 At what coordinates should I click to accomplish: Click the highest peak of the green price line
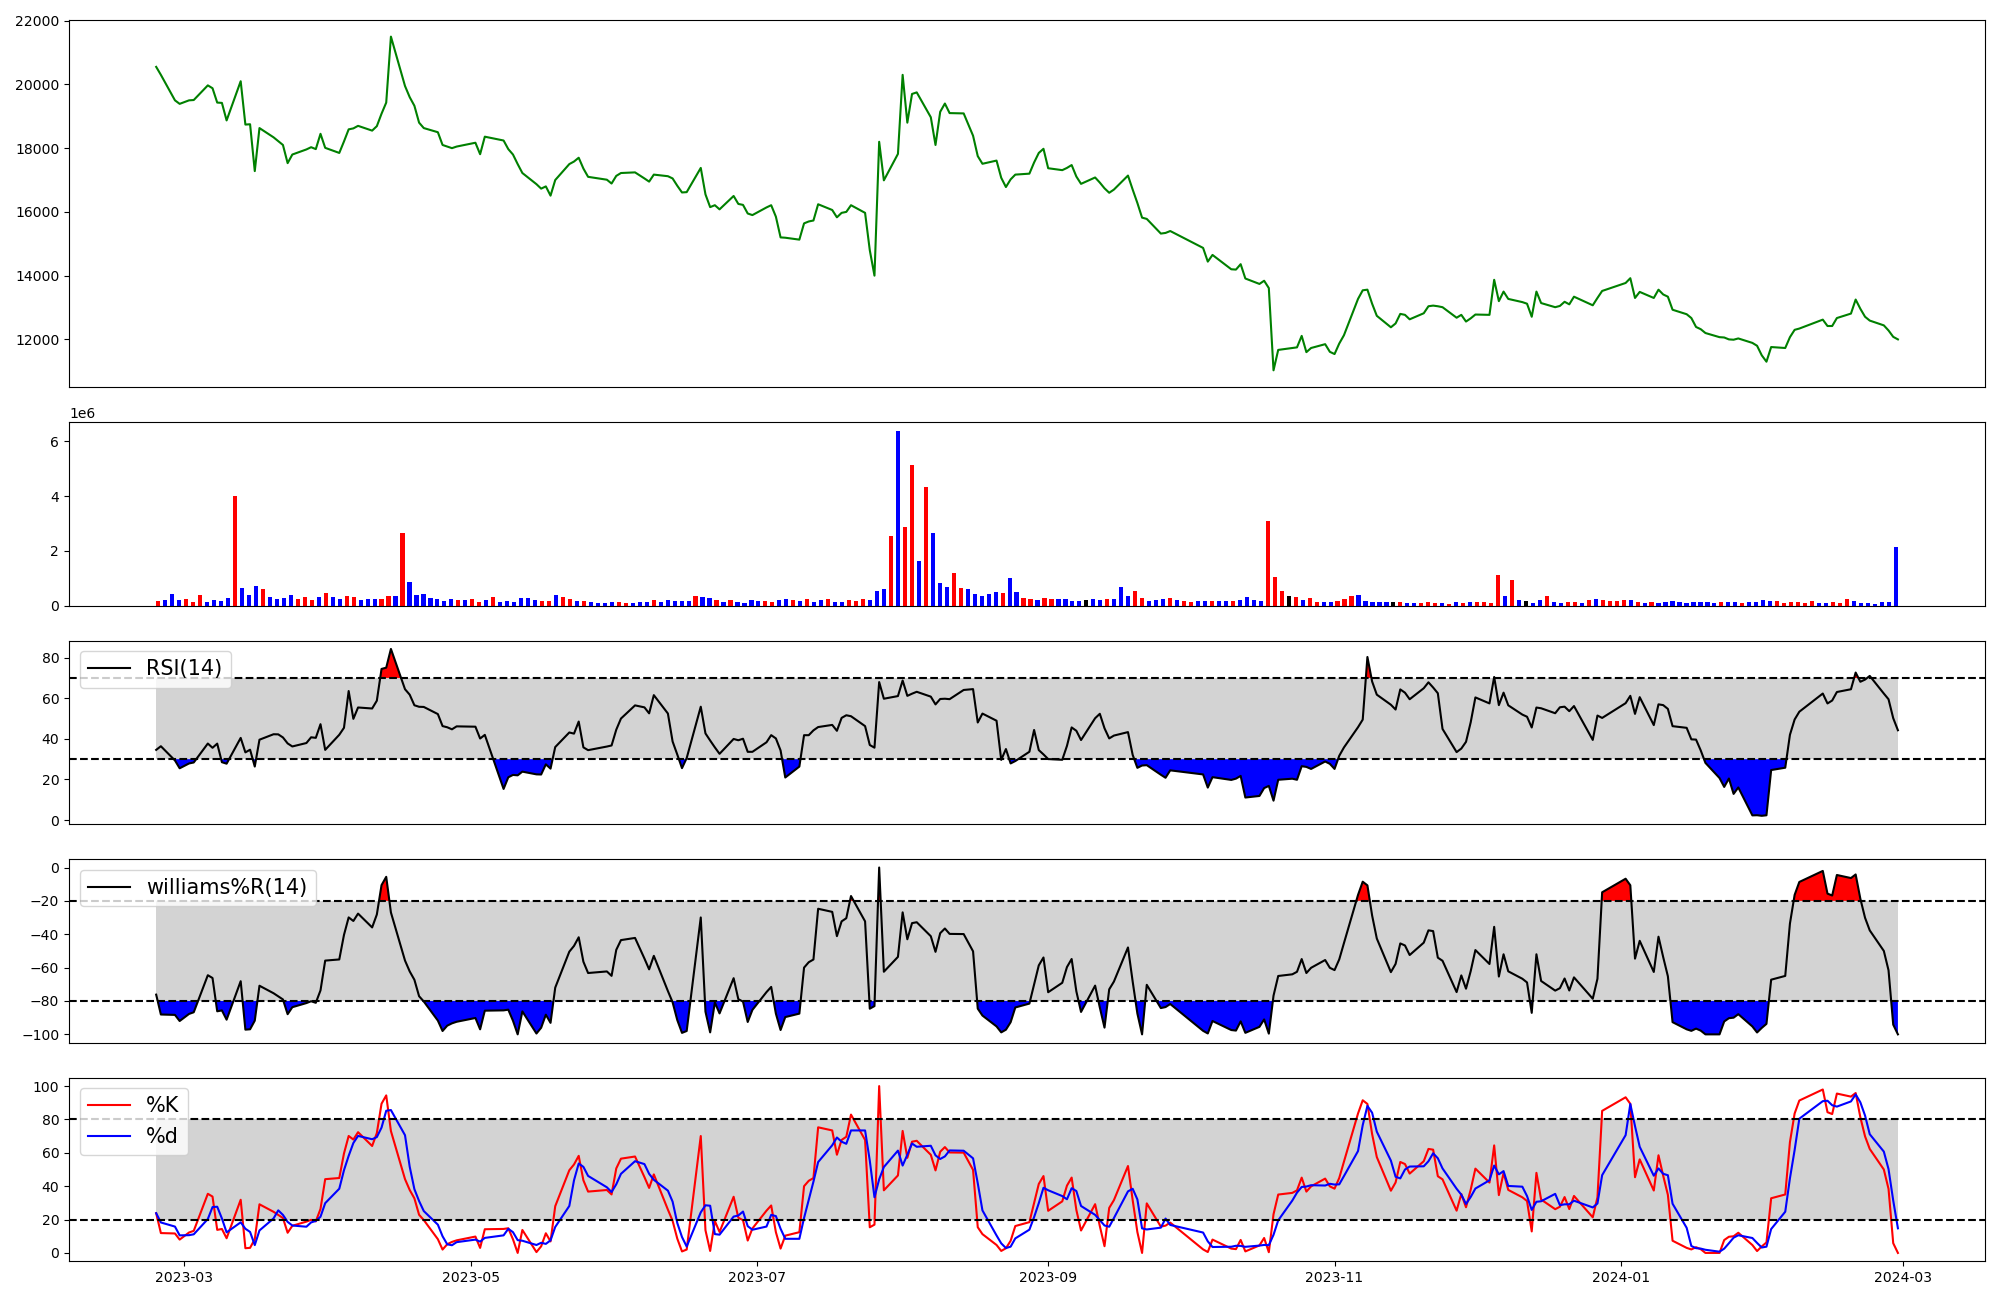(390, 37)
